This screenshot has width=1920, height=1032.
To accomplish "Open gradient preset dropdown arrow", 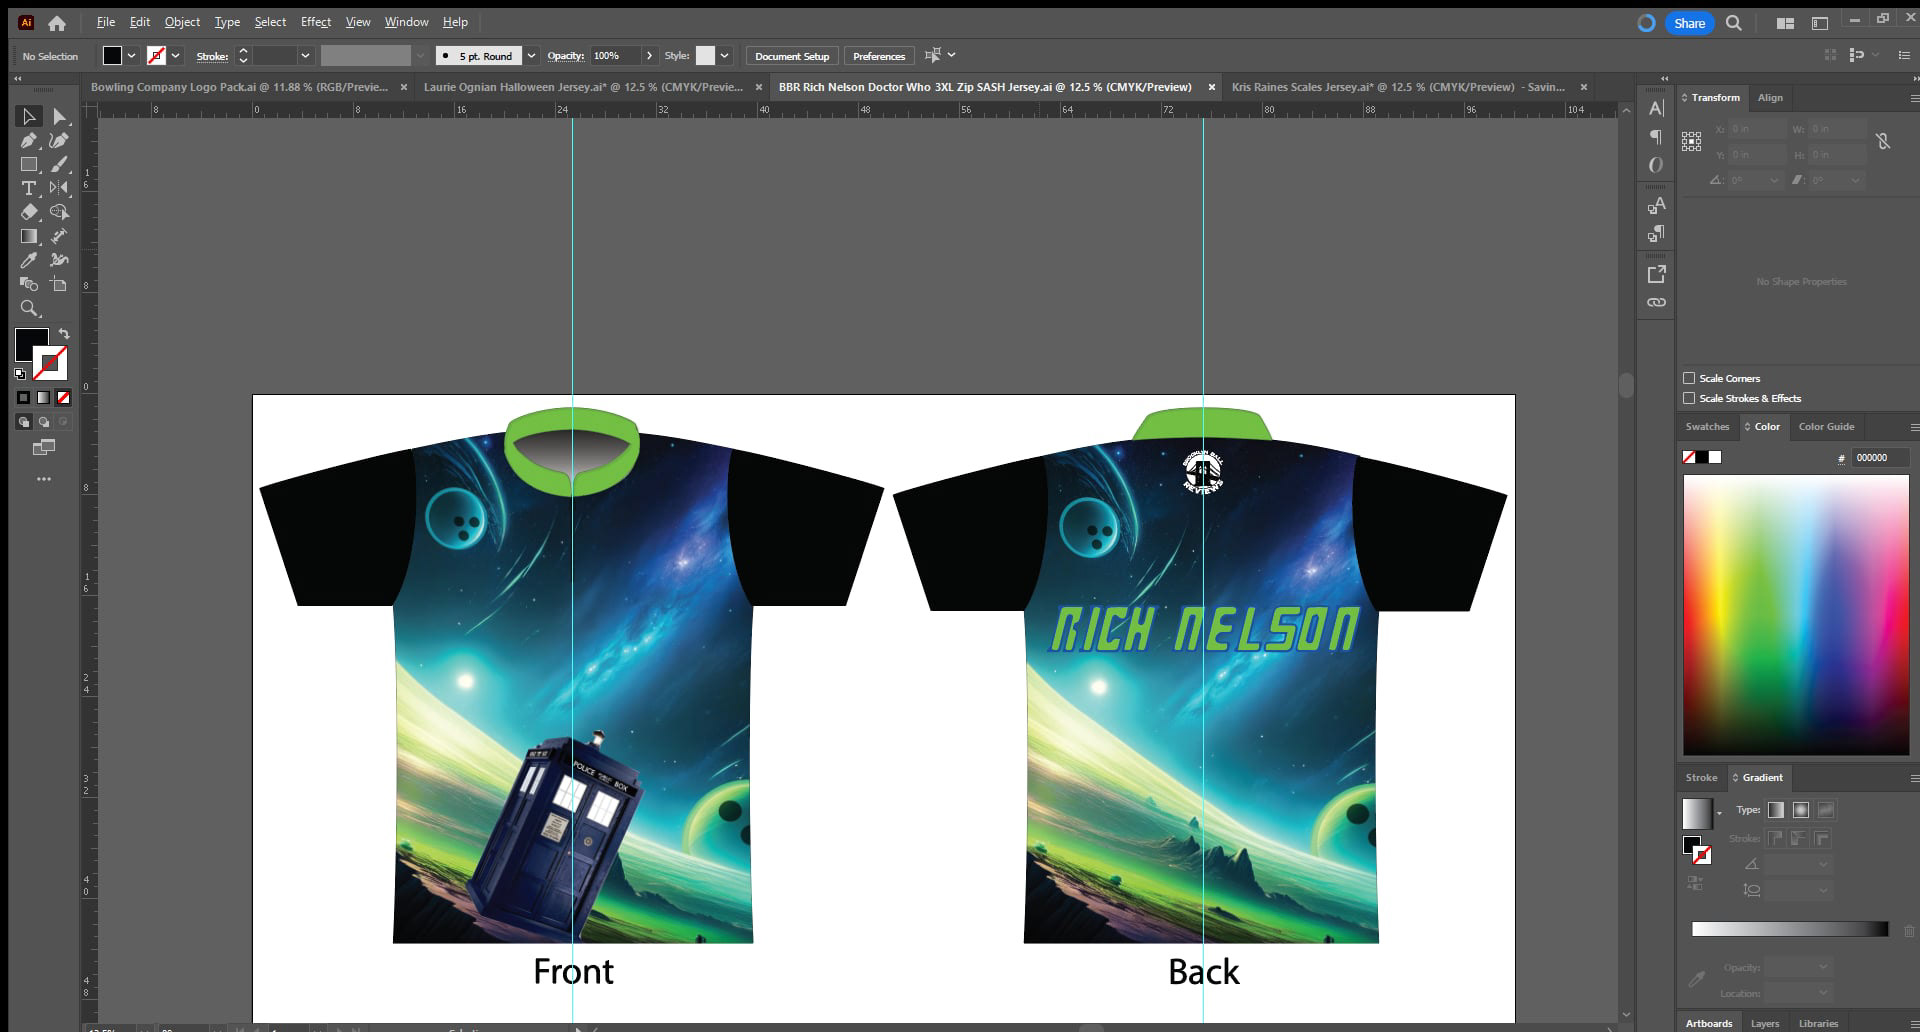I will point(1719,814).
